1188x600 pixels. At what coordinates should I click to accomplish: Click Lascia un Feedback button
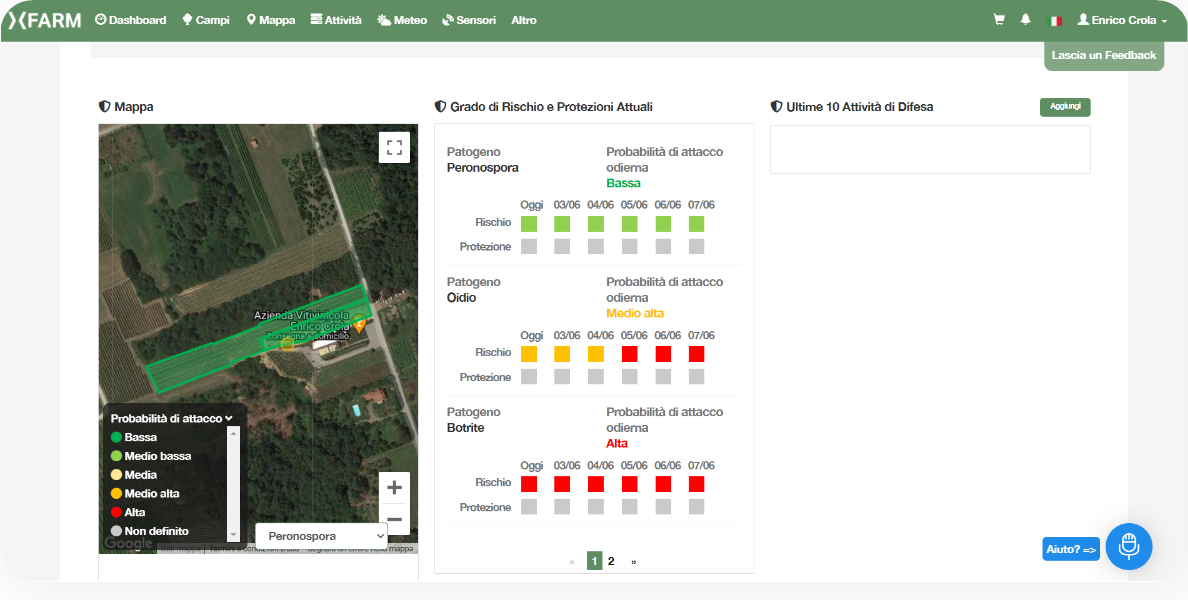[x=1104, y=56]
